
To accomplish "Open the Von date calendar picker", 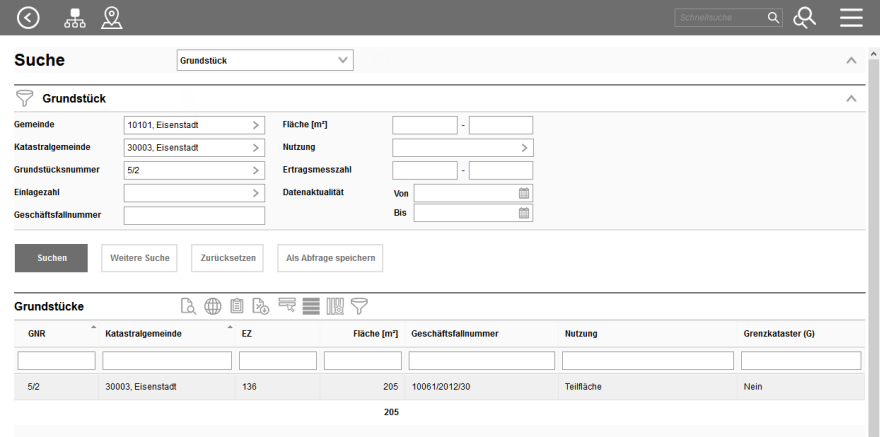I will click(x=524, y=192).
